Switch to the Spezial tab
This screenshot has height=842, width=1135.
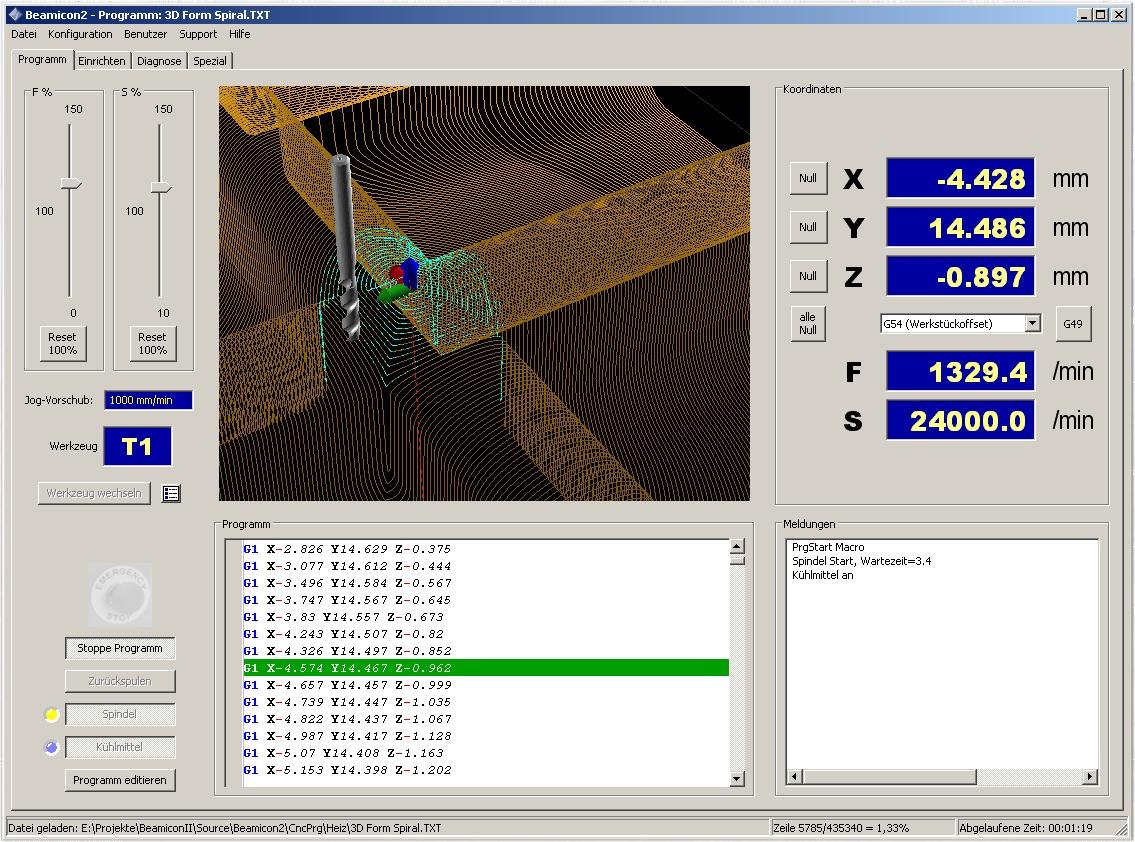point(210,61)
